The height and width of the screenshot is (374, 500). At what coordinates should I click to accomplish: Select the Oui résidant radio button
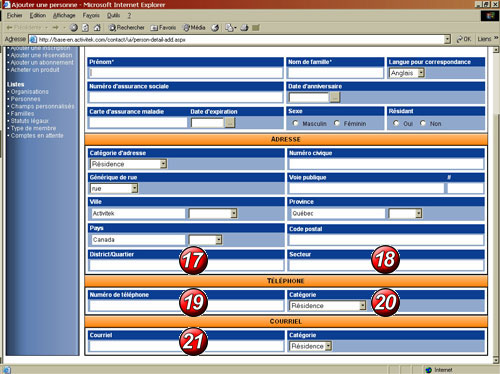click(396, 123)
